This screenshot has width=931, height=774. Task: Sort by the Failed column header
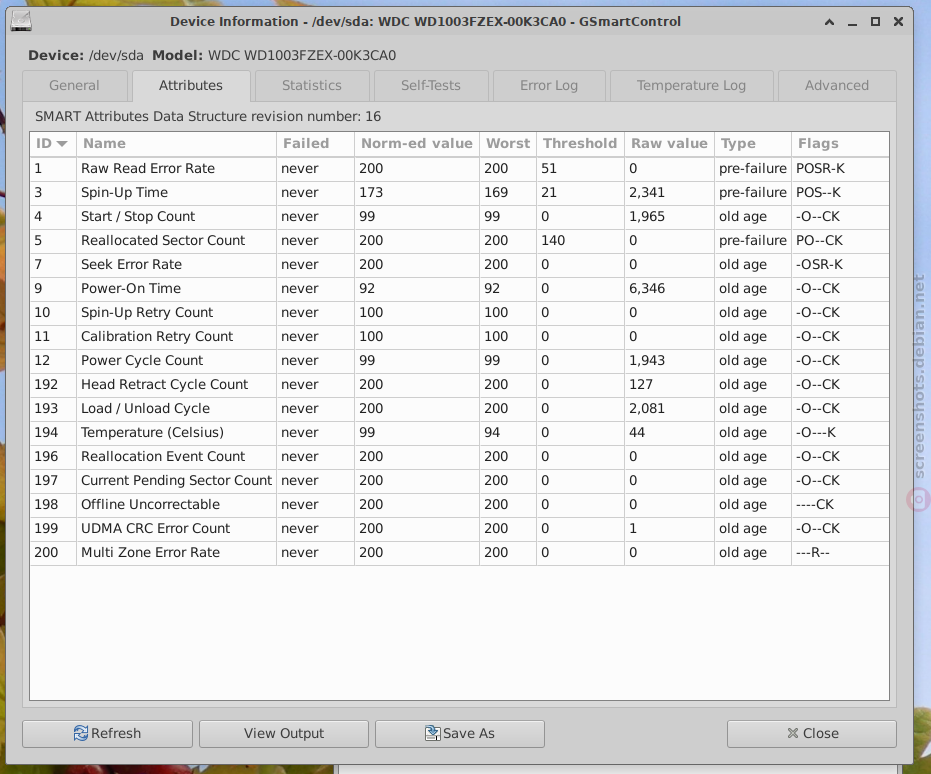(x=315, y=144)
